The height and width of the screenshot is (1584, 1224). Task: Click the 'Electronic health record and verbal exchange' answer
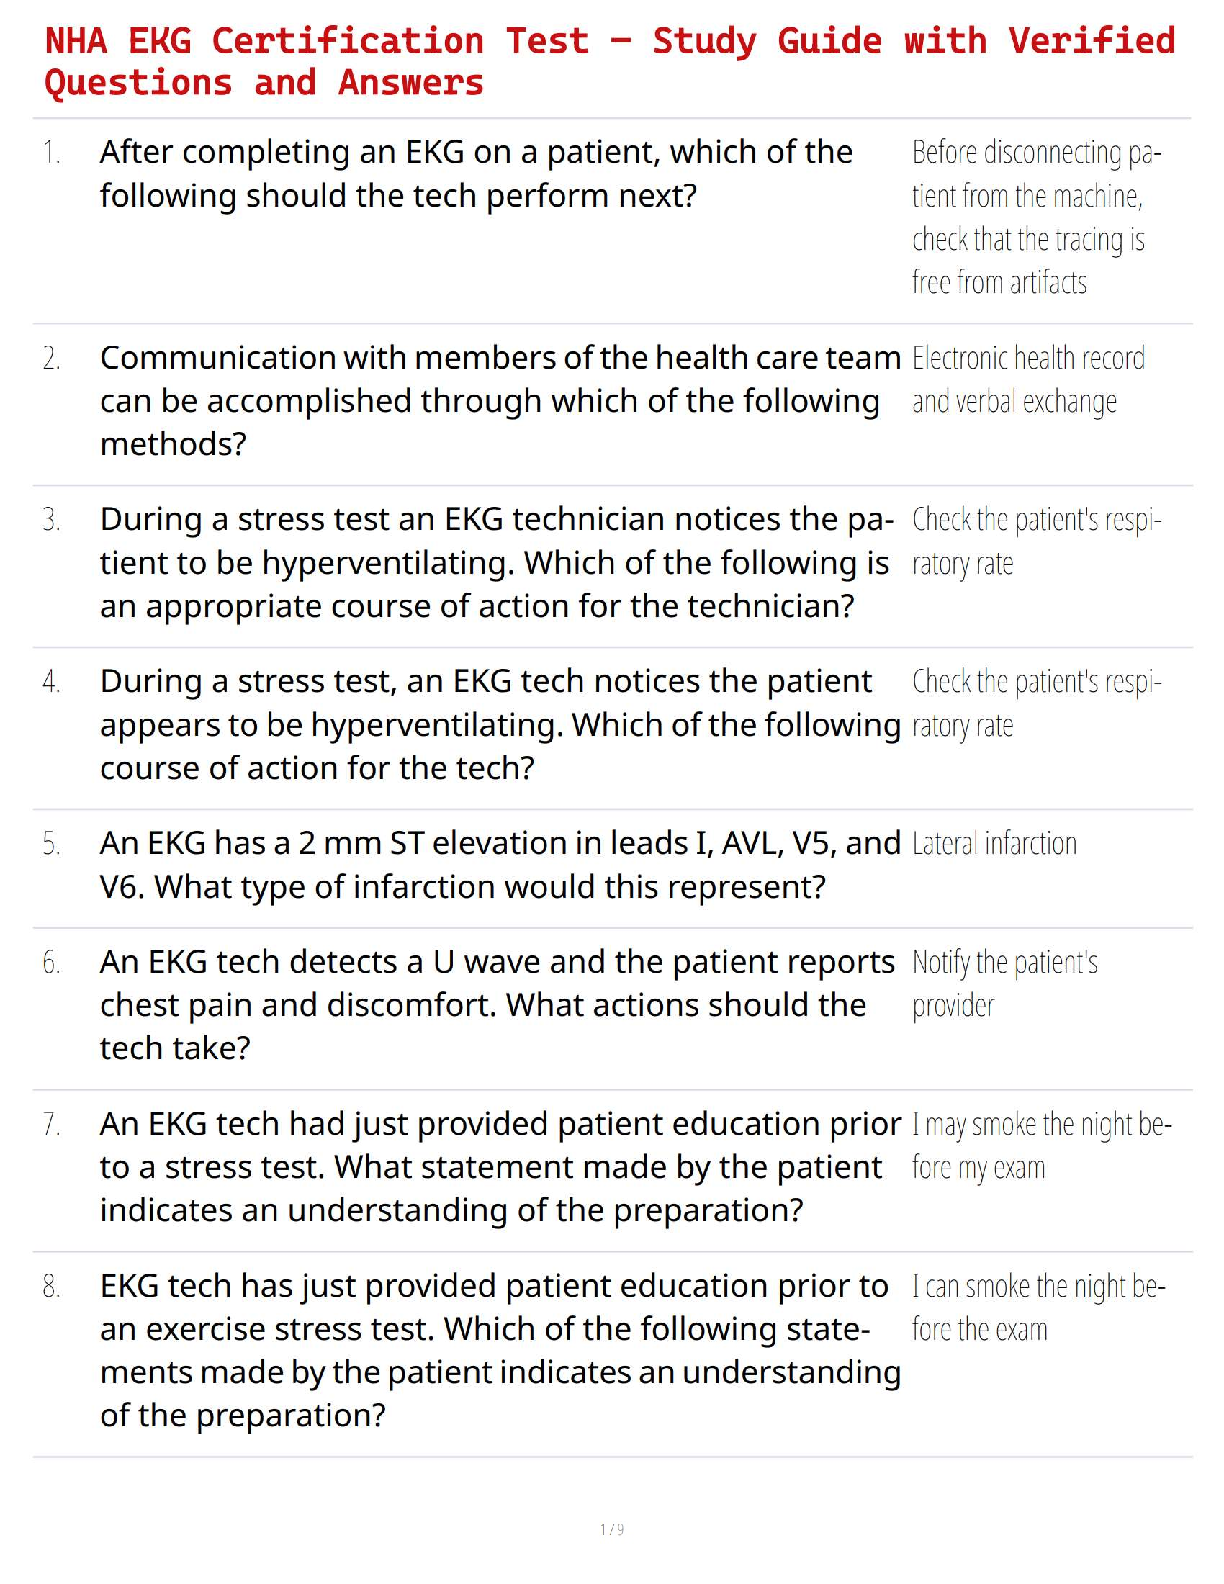click(1028, 380)
